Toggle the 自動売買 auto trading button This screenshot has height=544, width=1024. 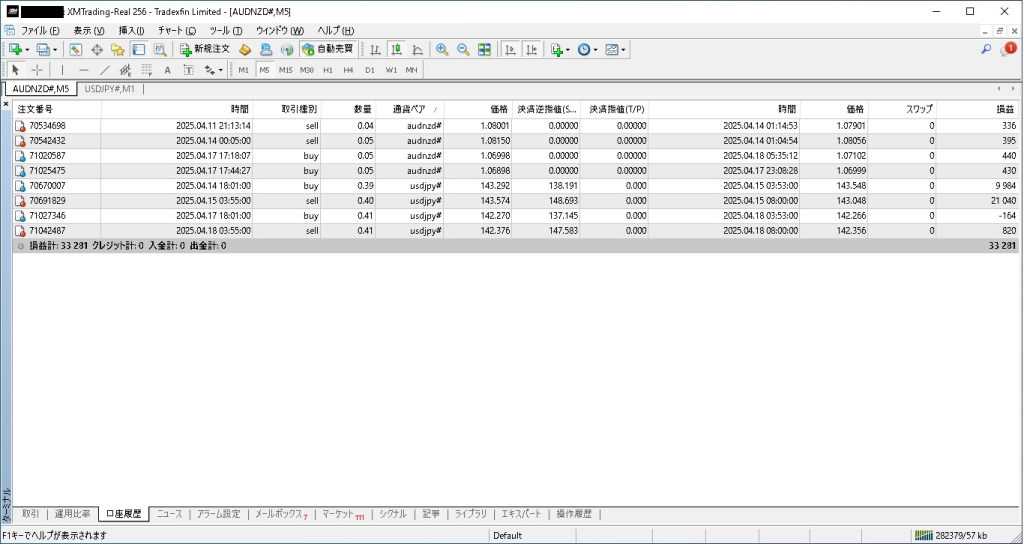tap(328, 49)
